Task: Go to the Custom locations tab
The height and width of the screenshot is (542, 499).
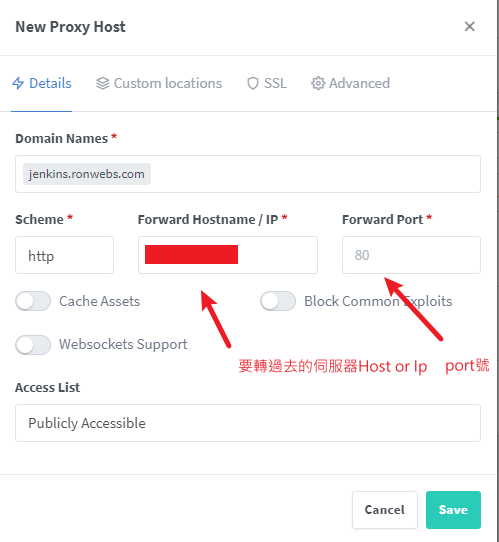Action: [159, 83]
